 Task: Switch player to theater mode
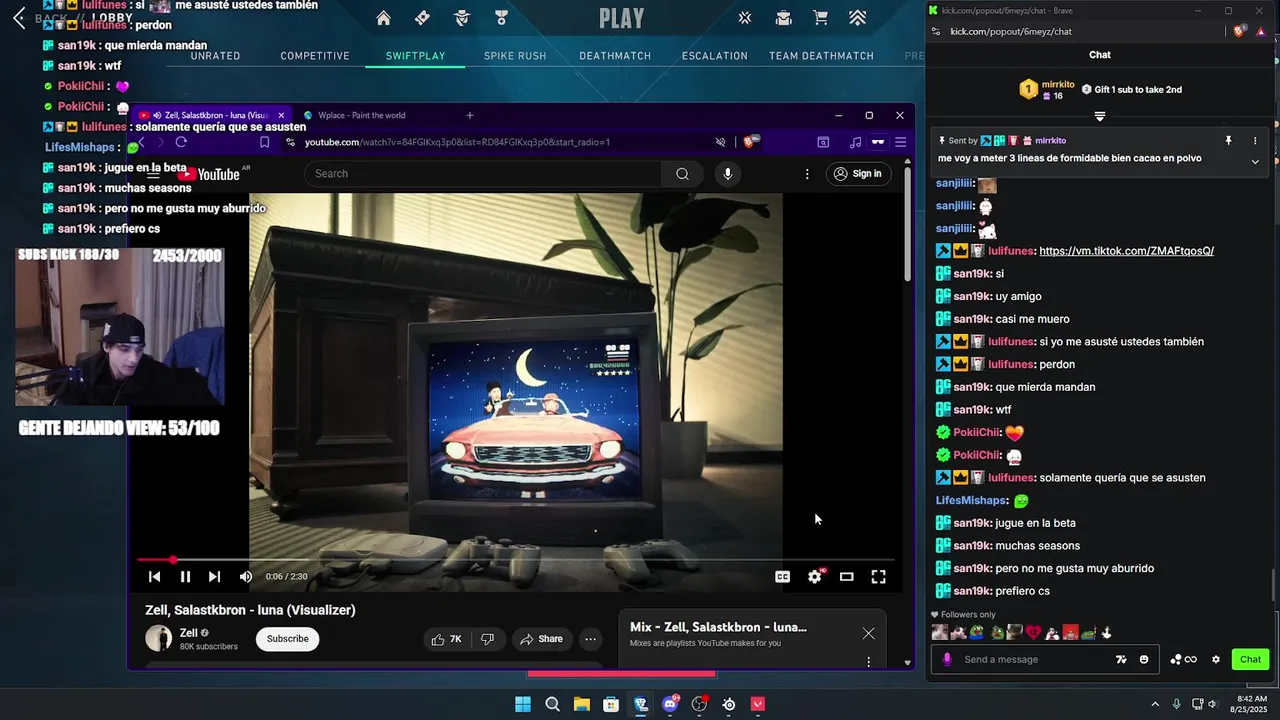[x=847, y=577]
